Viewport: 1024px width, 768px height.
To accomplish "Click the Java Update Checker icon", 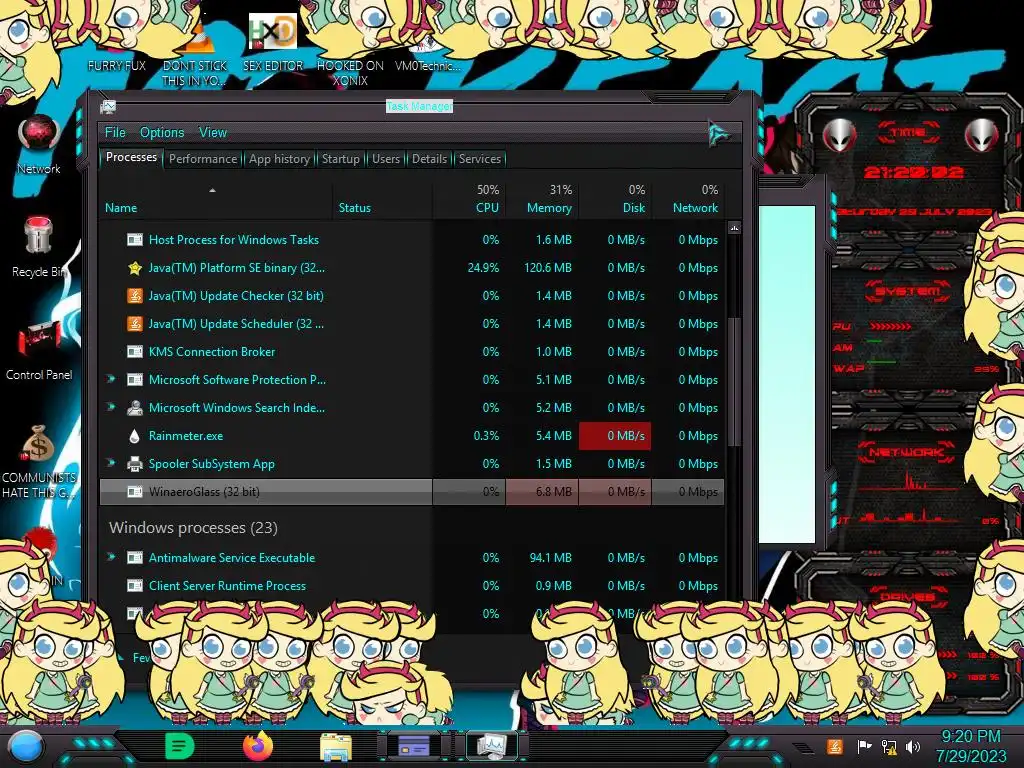I will click(x=135, y=296).
